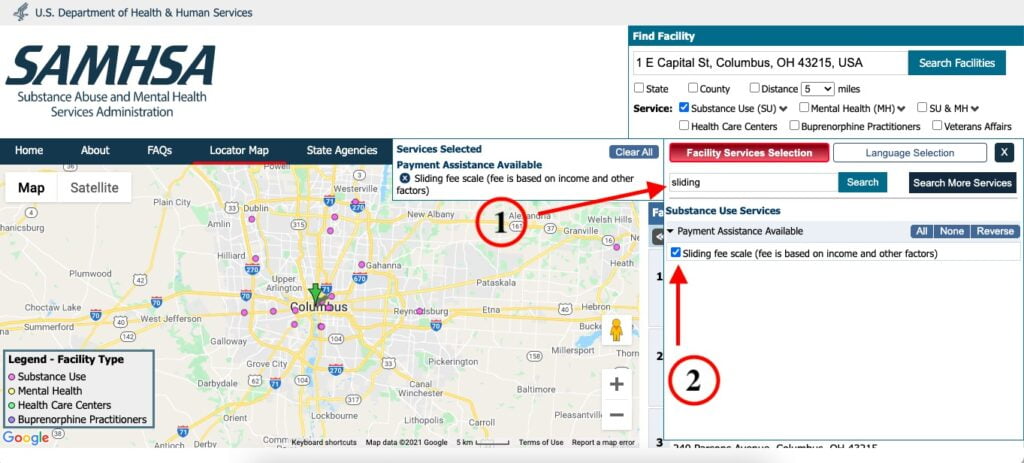Click the Substance Use Services heading
1024x463 pixels.
(x=723, y=211)
